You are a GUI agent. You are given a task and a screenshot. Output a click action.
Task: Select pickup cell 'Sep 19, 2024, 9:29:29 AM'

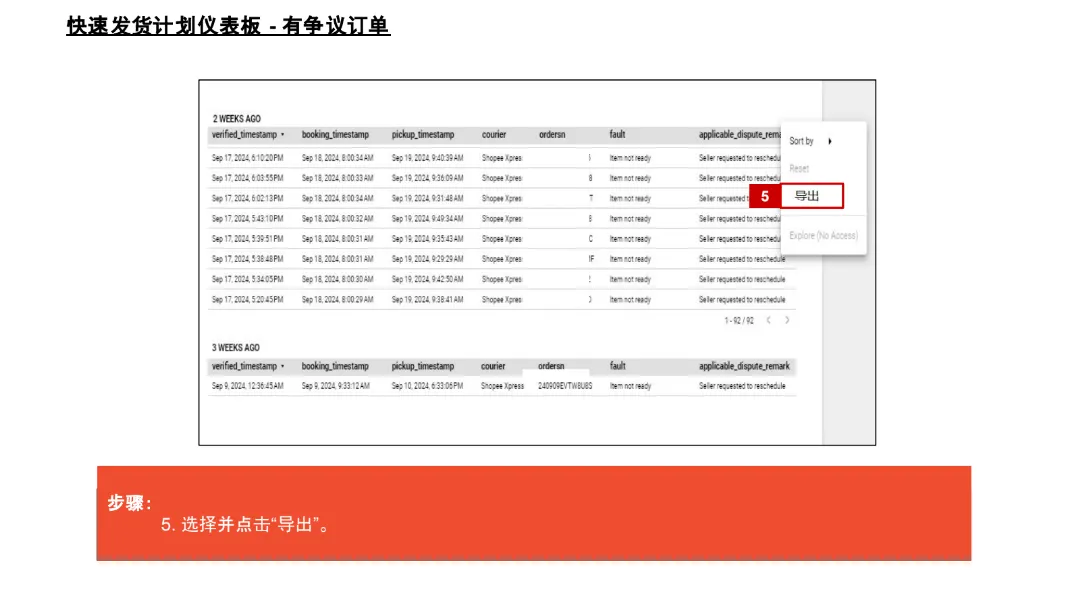[x=427, y=260]
